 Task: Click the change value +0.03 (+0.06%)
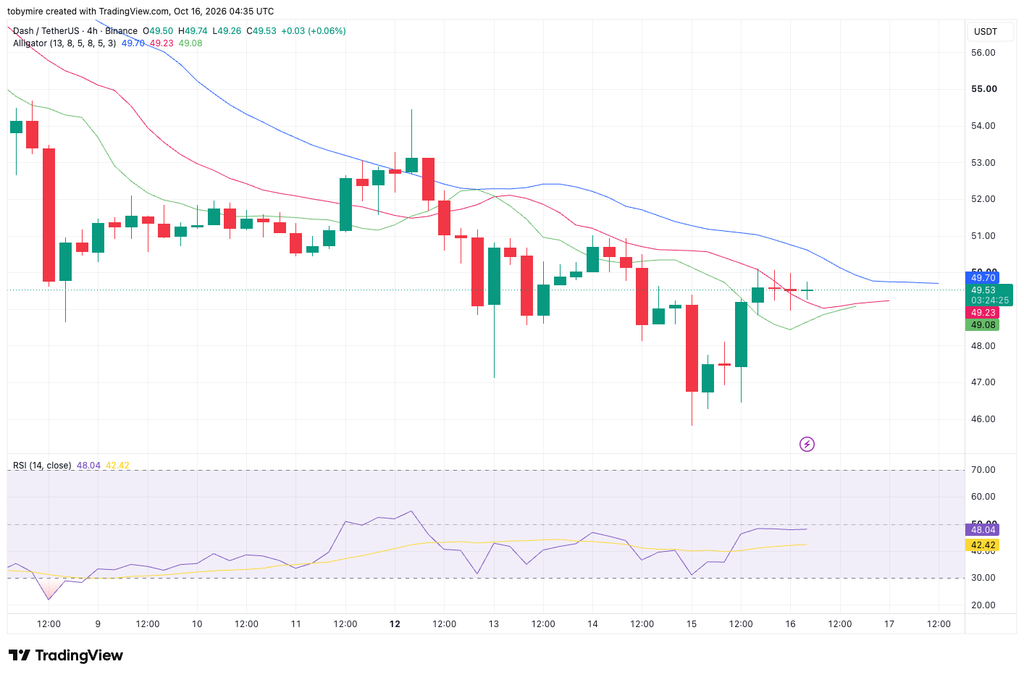click(x=313, y=31)
